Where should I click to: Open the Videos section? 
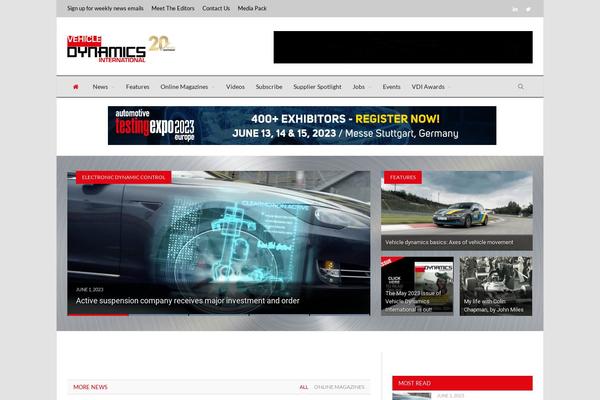(x=235, y=87)
